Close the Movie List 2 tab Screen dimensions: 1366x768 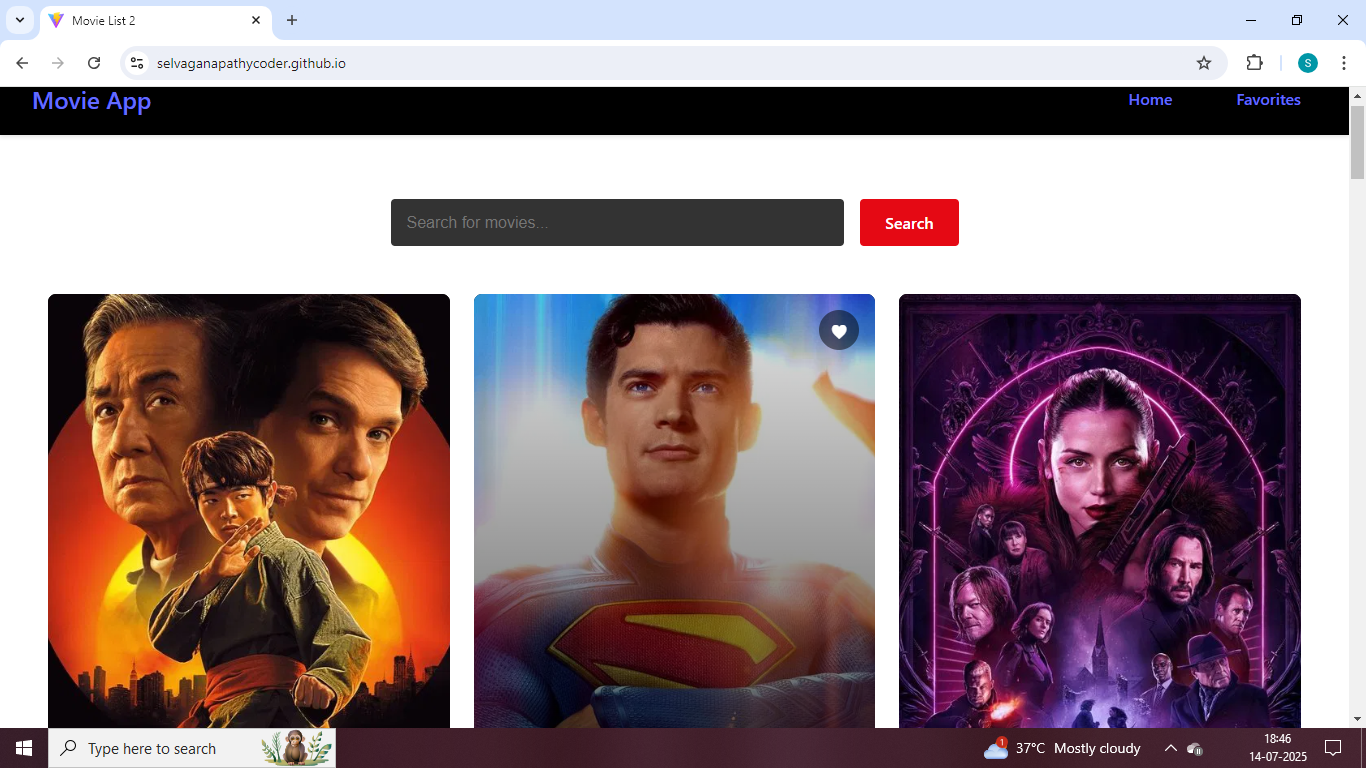point(256,20)
